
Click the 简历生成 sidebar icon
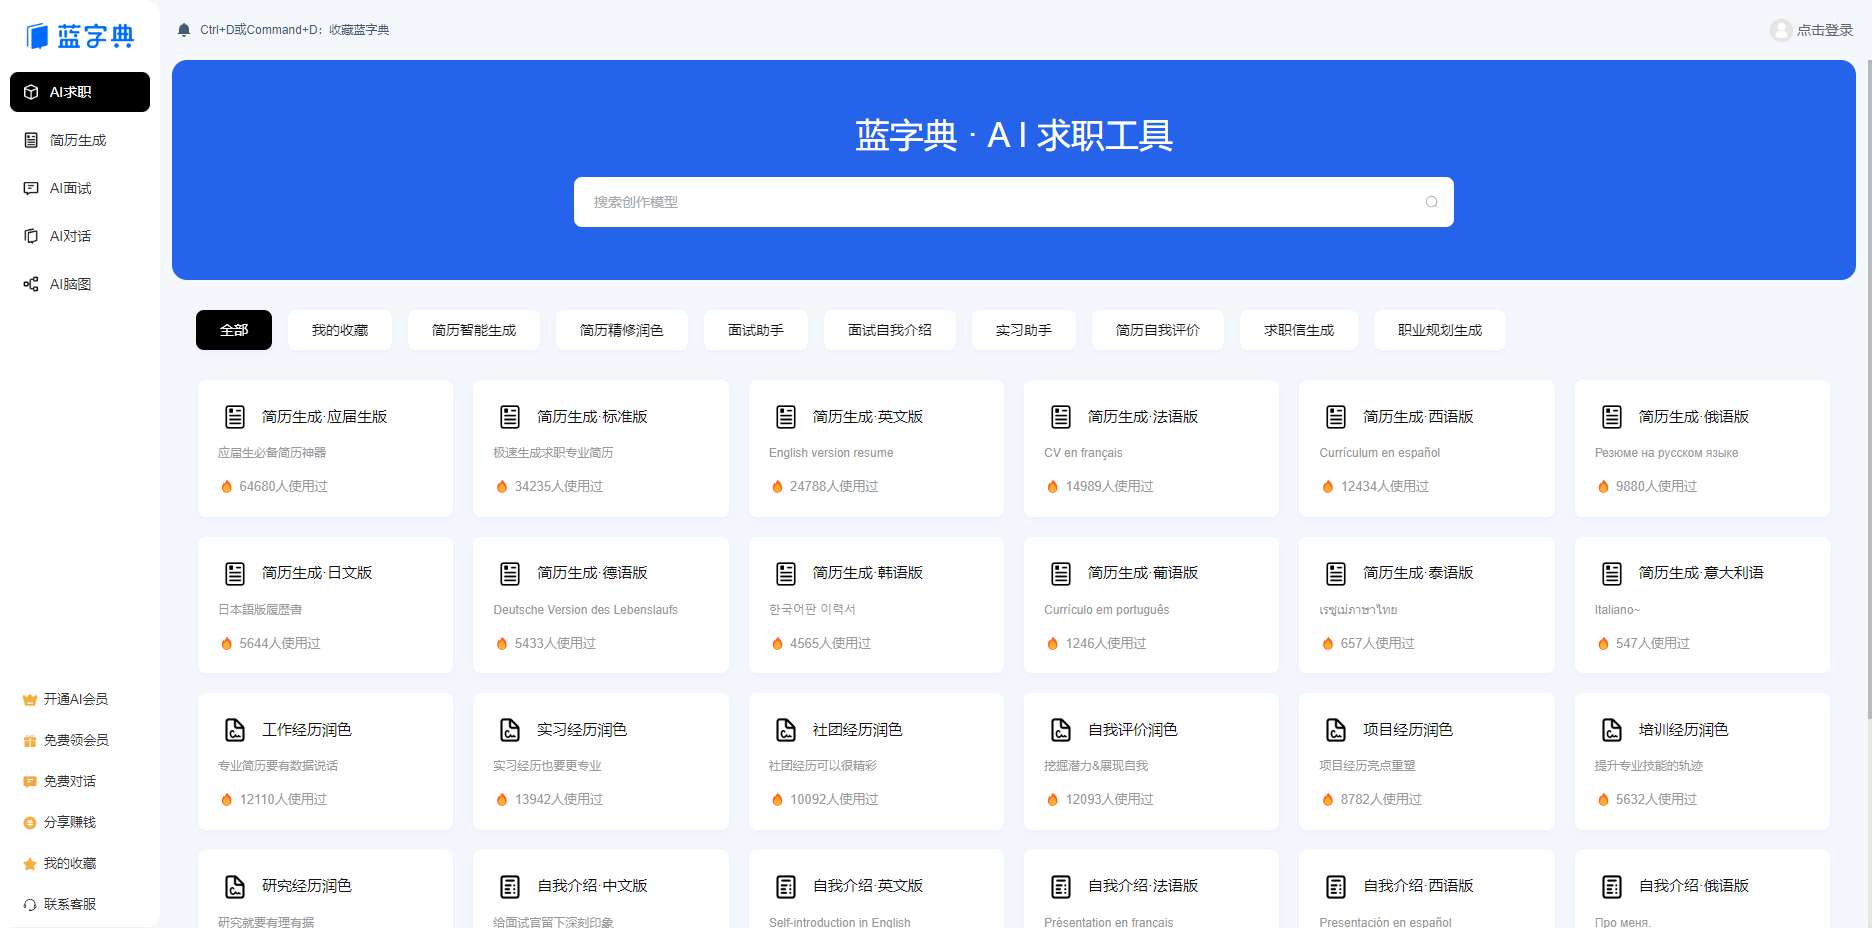point(31,140)
